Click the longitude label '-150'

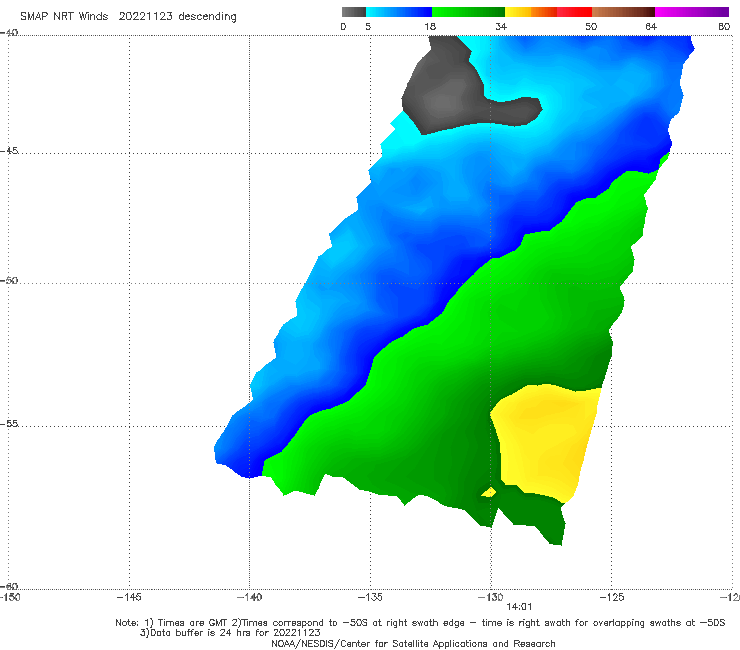point(10,597)
